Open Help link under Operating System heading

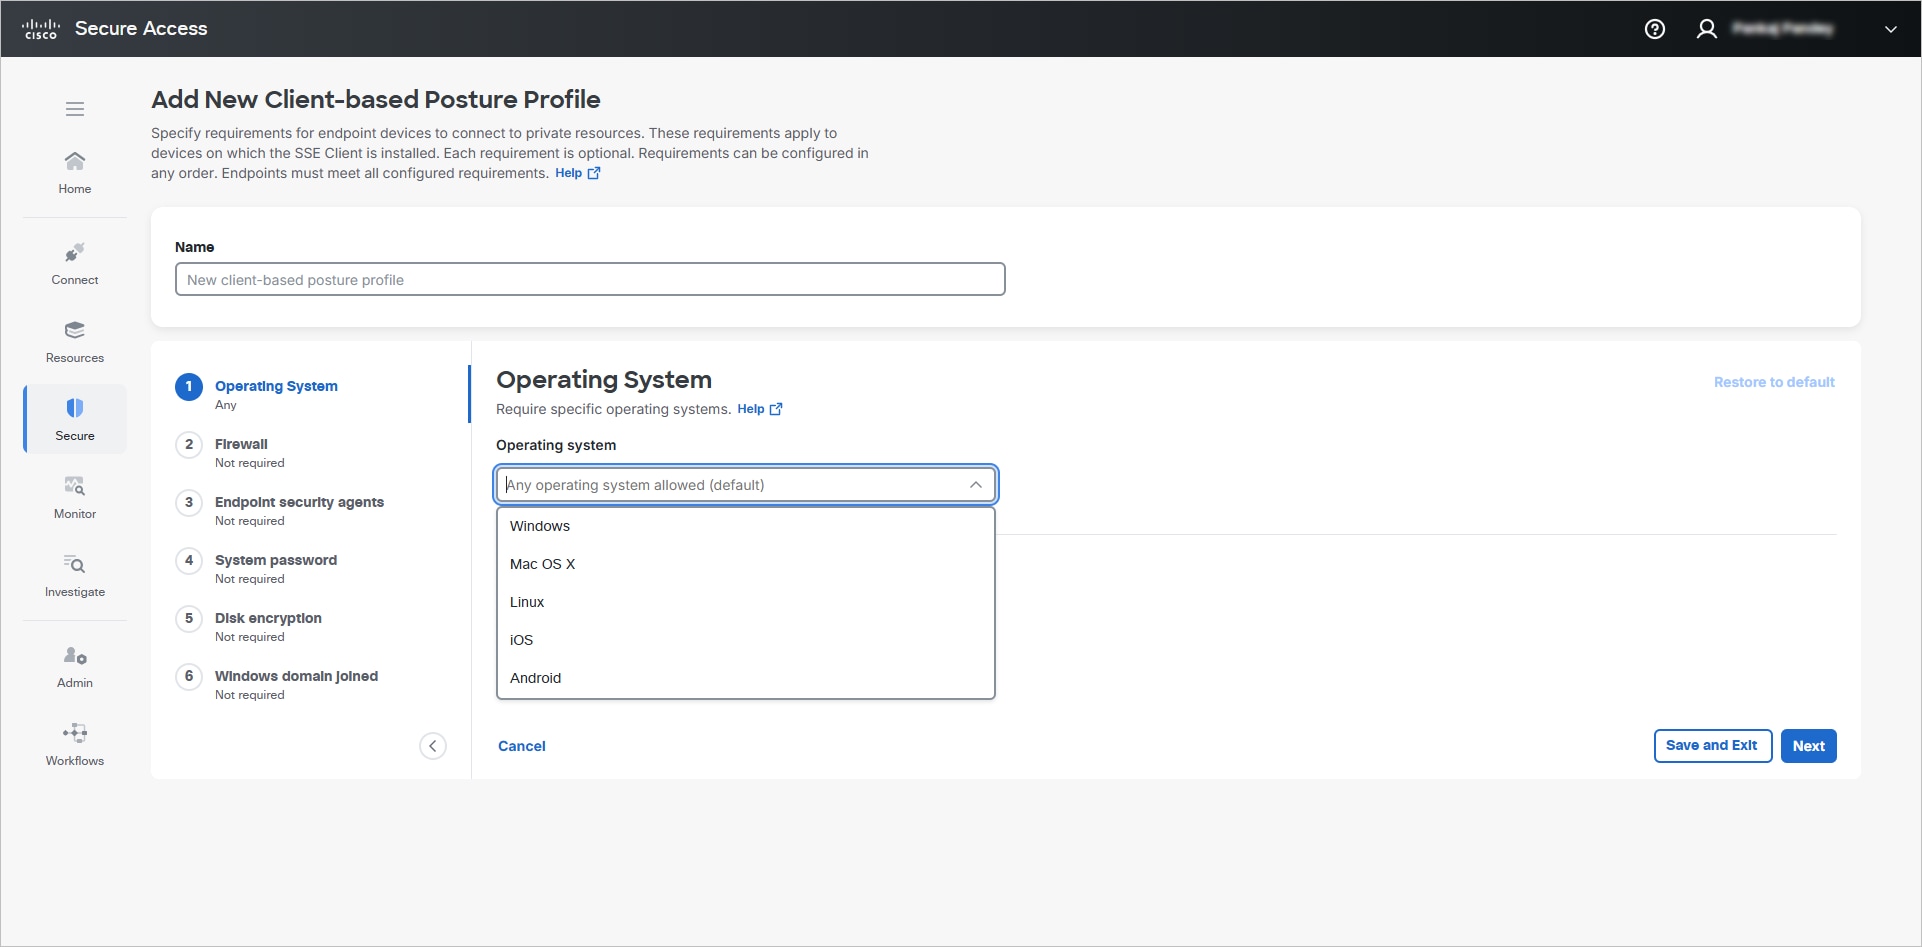point(760,409)
